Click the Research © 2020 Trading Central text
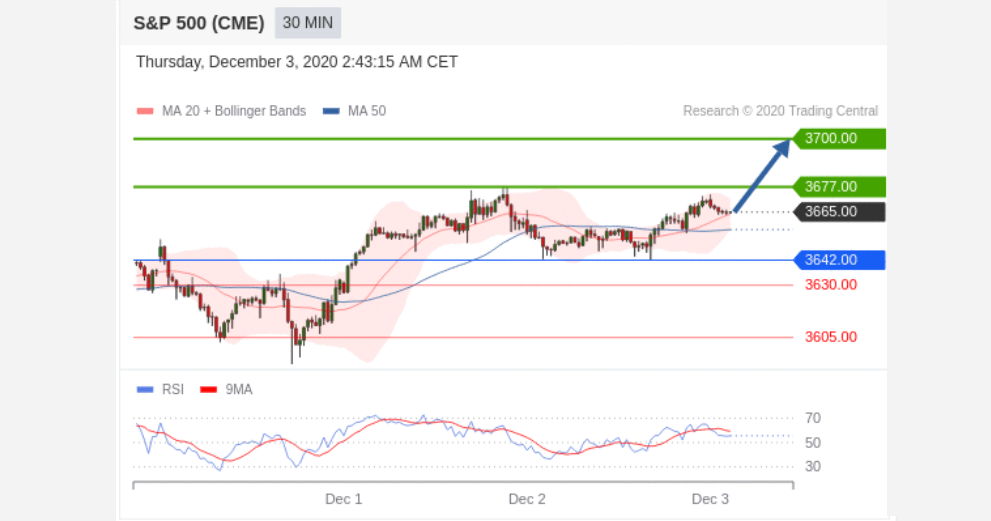Viewport: 991px width, 521px height. coord(780,111)
